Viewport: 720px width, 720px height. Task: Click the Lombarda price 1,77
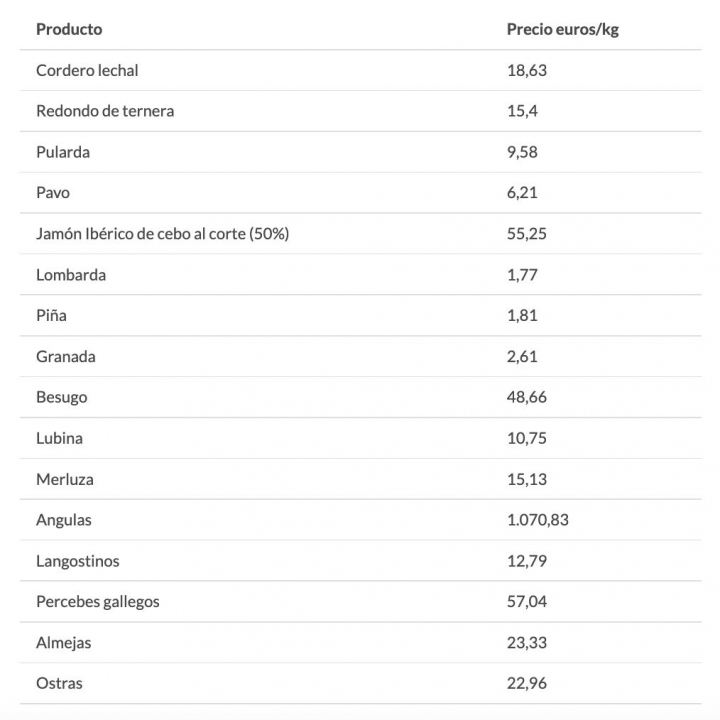[x=522, y=274]
